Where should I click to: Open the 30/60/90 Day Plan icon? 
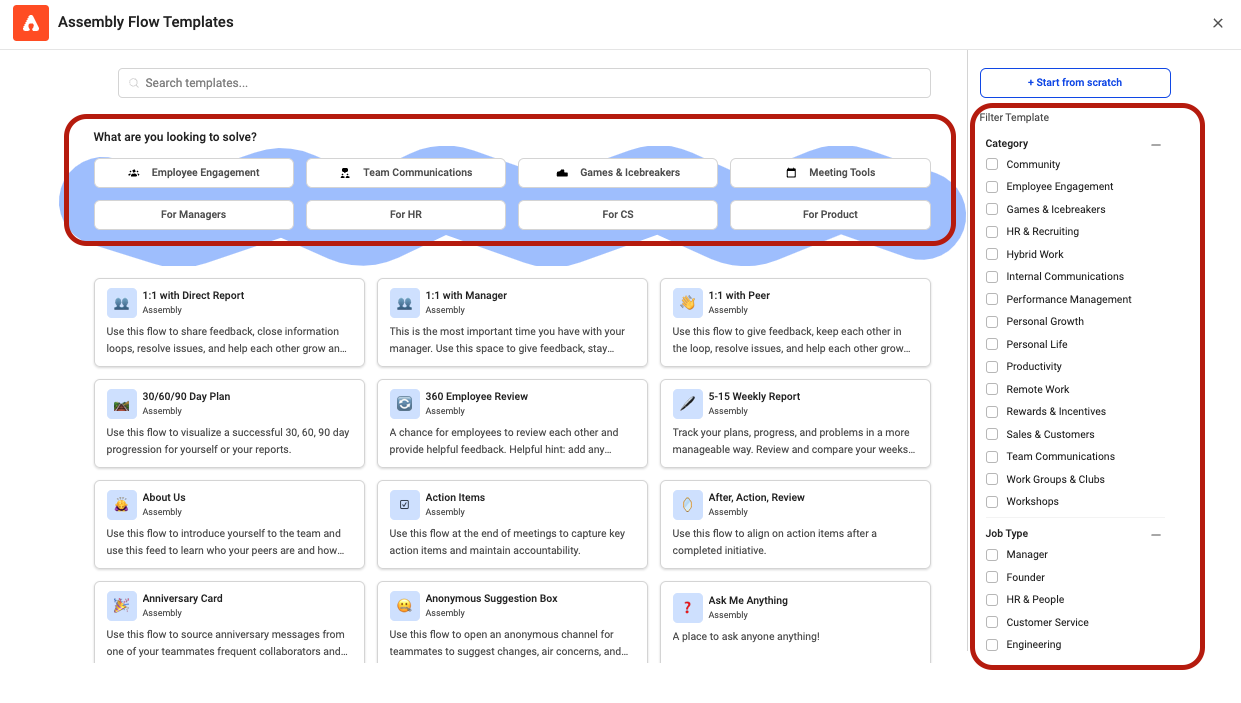tap(122, 403)
